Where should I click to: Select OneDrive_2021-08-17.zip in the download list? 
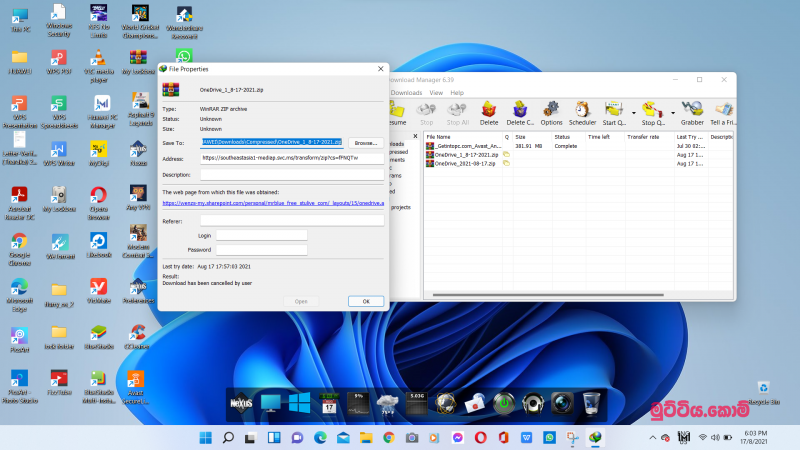(579, 163)
